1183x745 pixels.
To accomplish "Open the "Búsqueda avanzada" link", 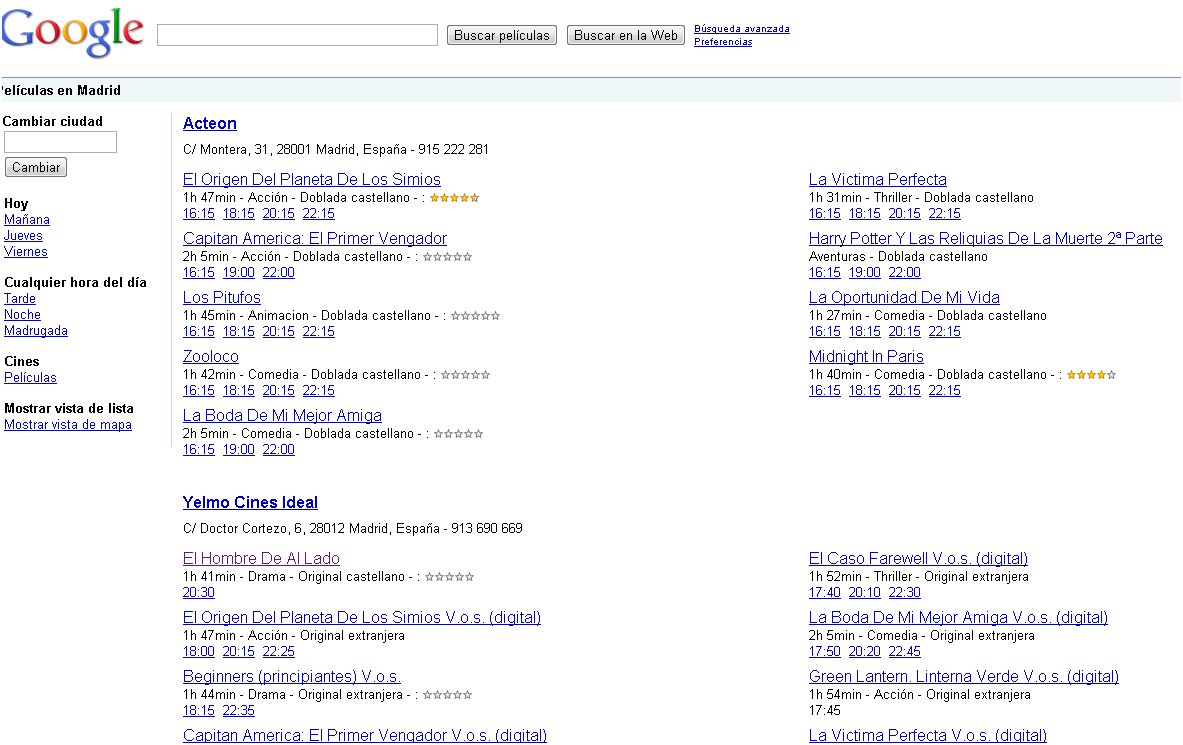I will 741,29.
